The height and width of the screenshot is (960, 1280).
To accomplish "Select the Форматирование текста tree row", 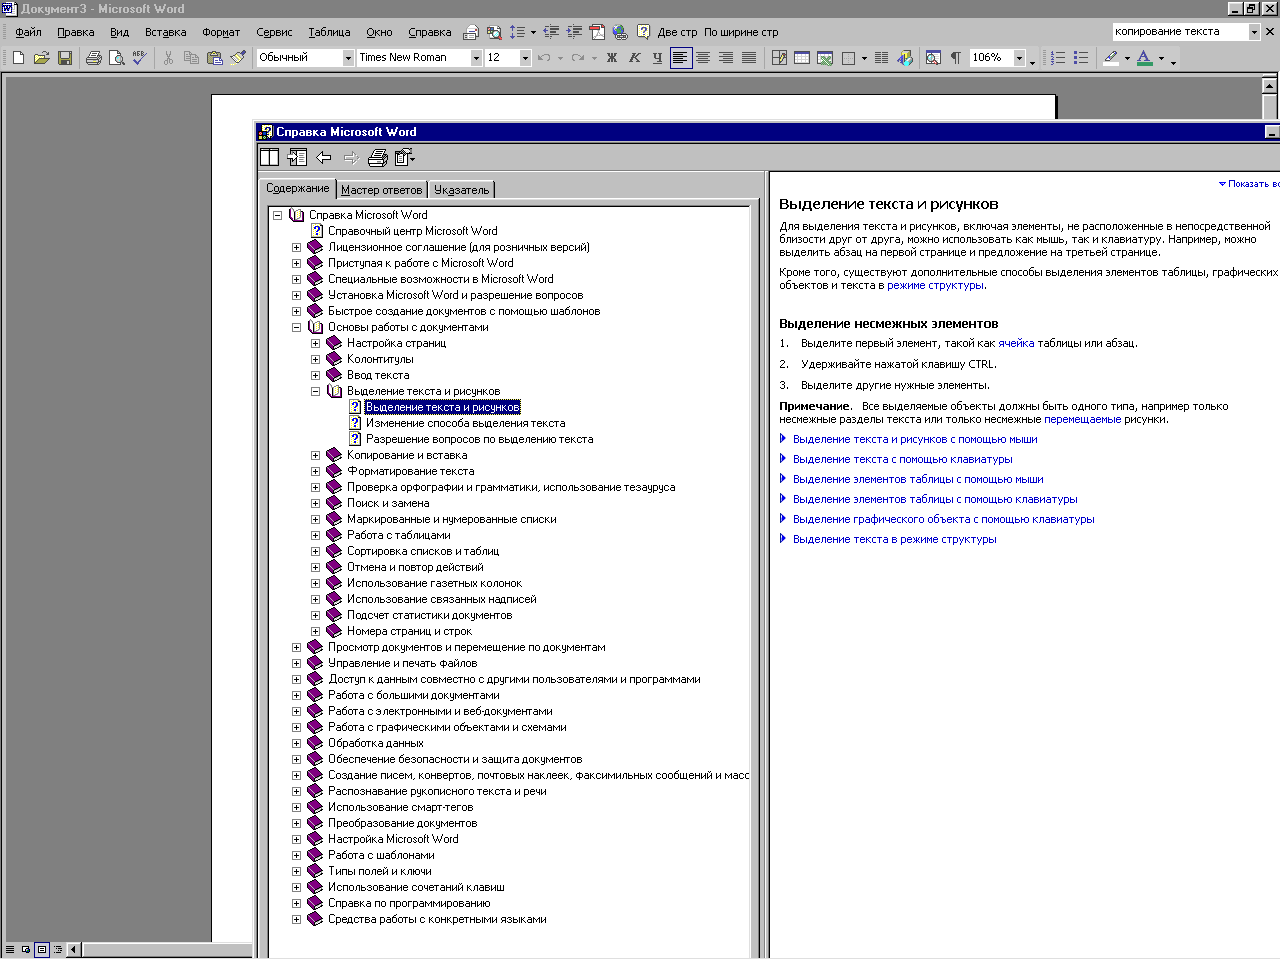I will click(410, 471).
